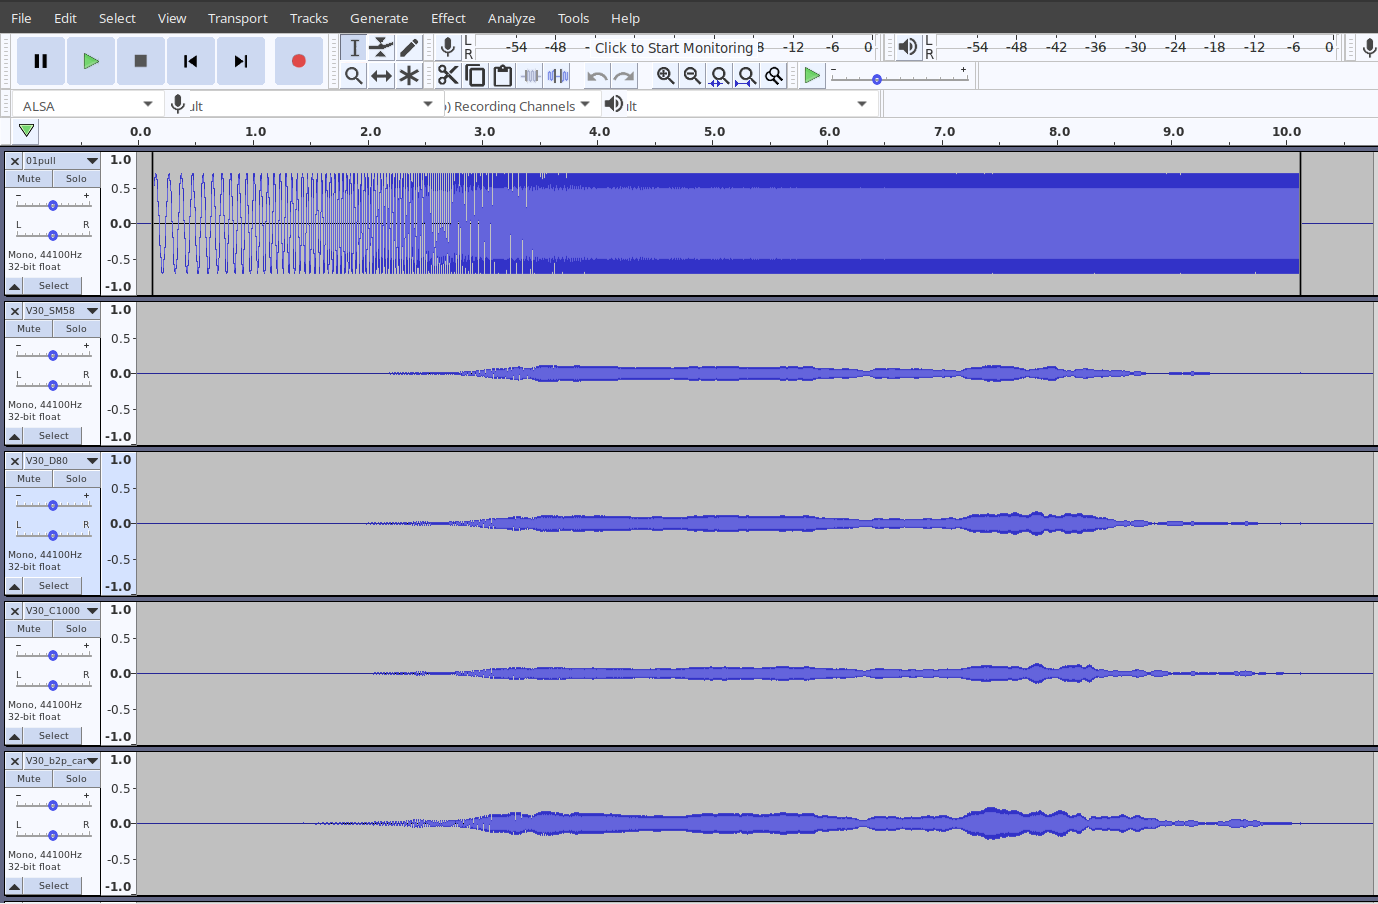The height and width of the screenshot is (904, 1378).
Task: Click the timeline playhead green triangle
Action: 27,131
